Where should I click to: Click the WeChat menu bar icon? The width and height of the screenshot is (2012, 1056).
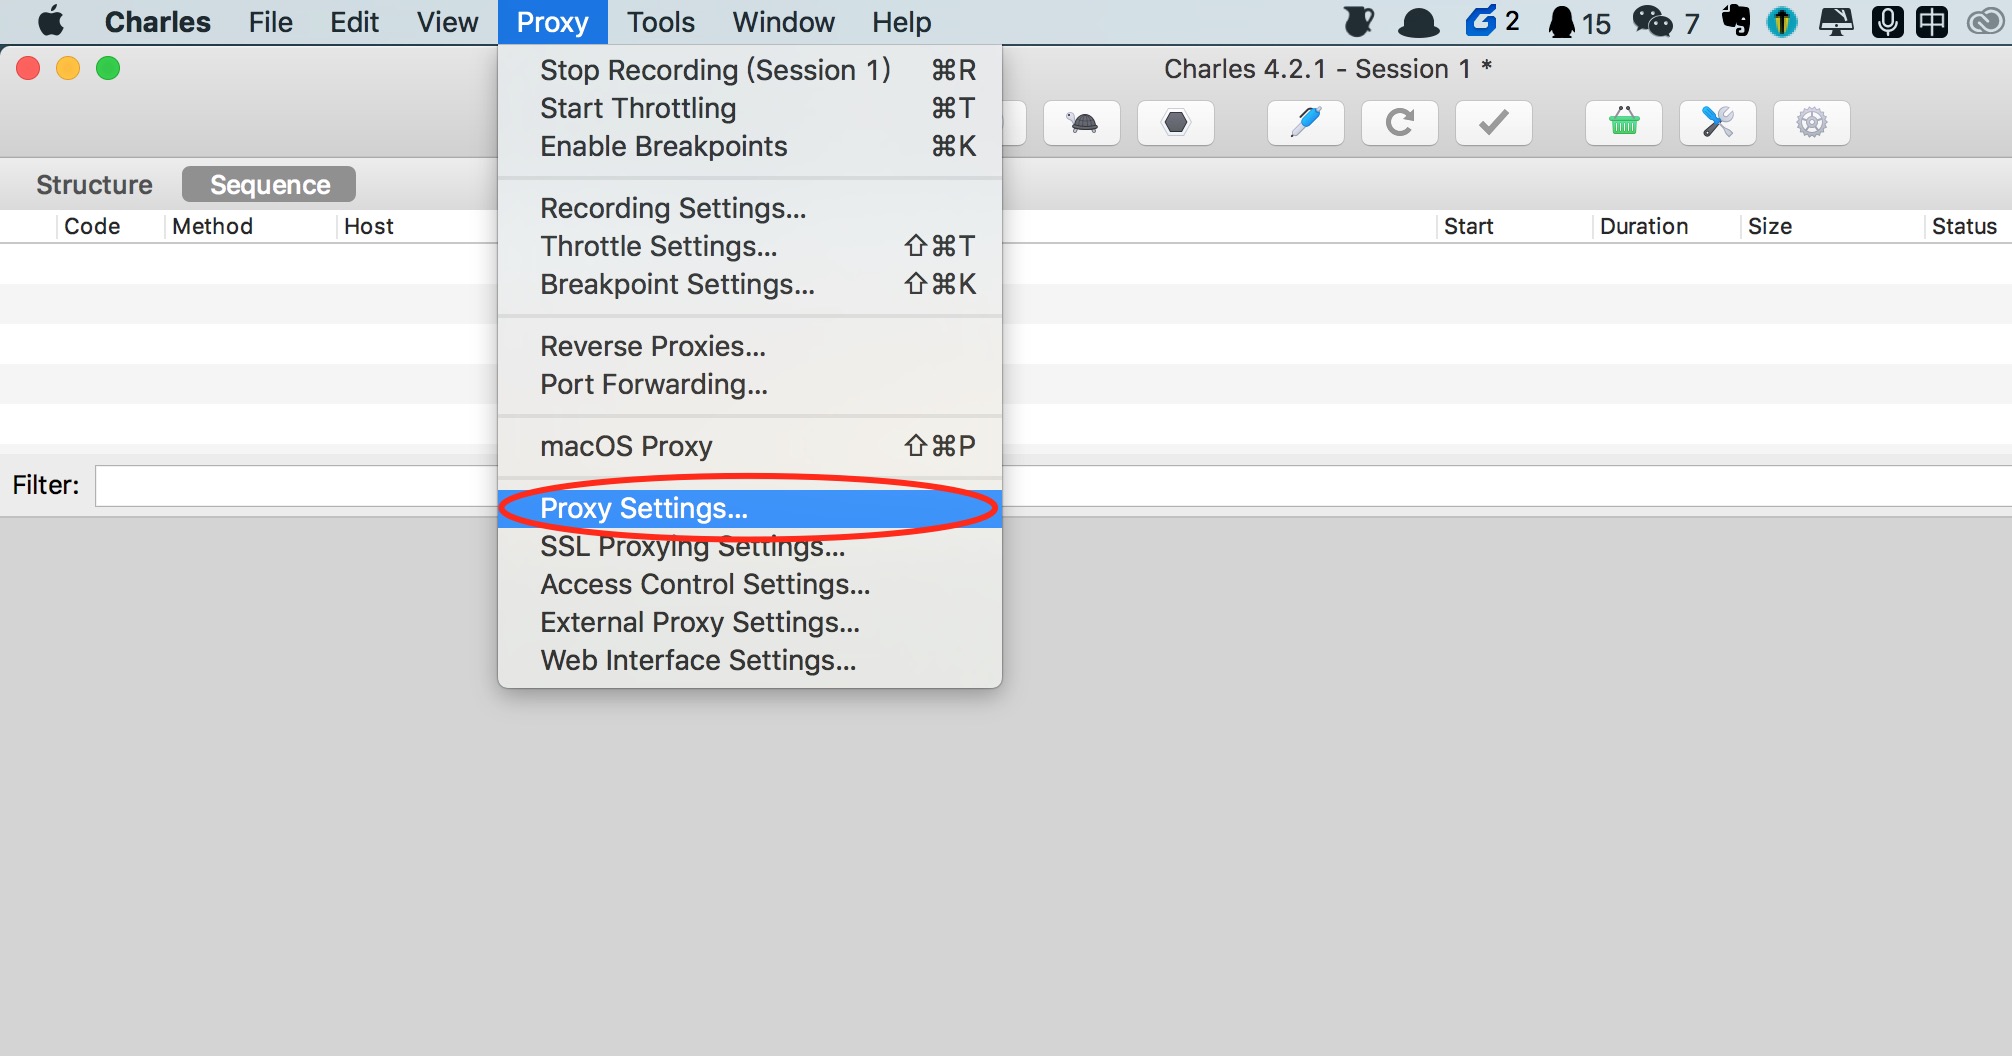pyautogui.click(x=1652, y=21)
